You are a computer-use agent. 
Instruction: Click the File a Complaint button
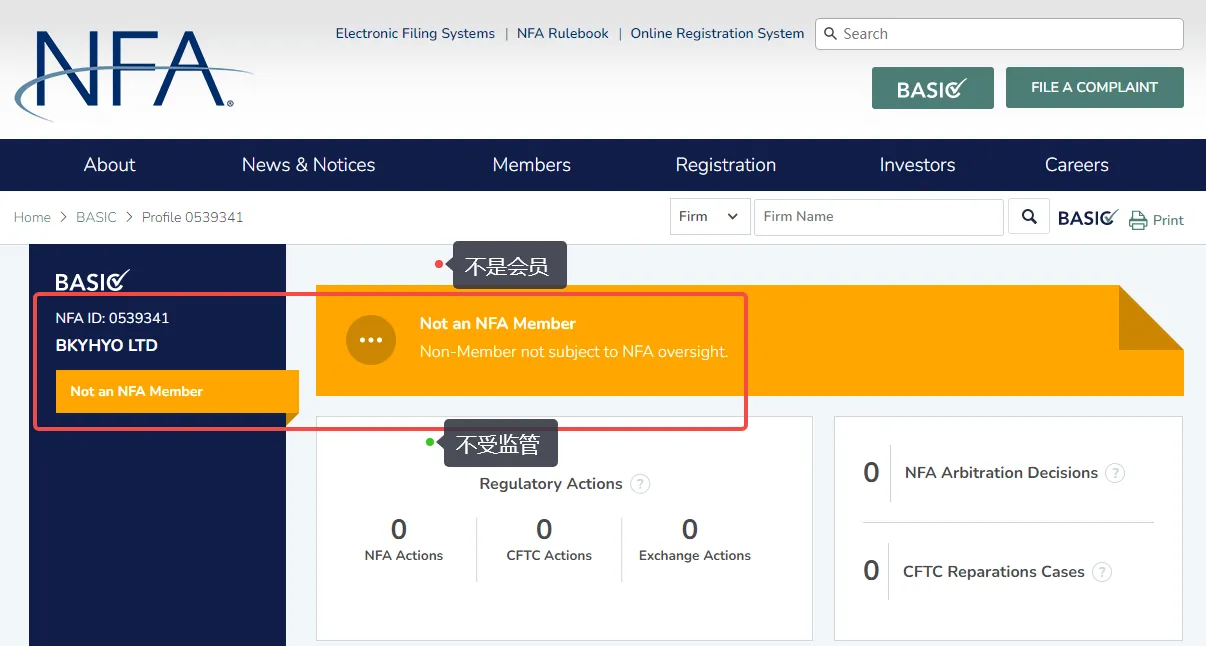[x=1095, y=87]
